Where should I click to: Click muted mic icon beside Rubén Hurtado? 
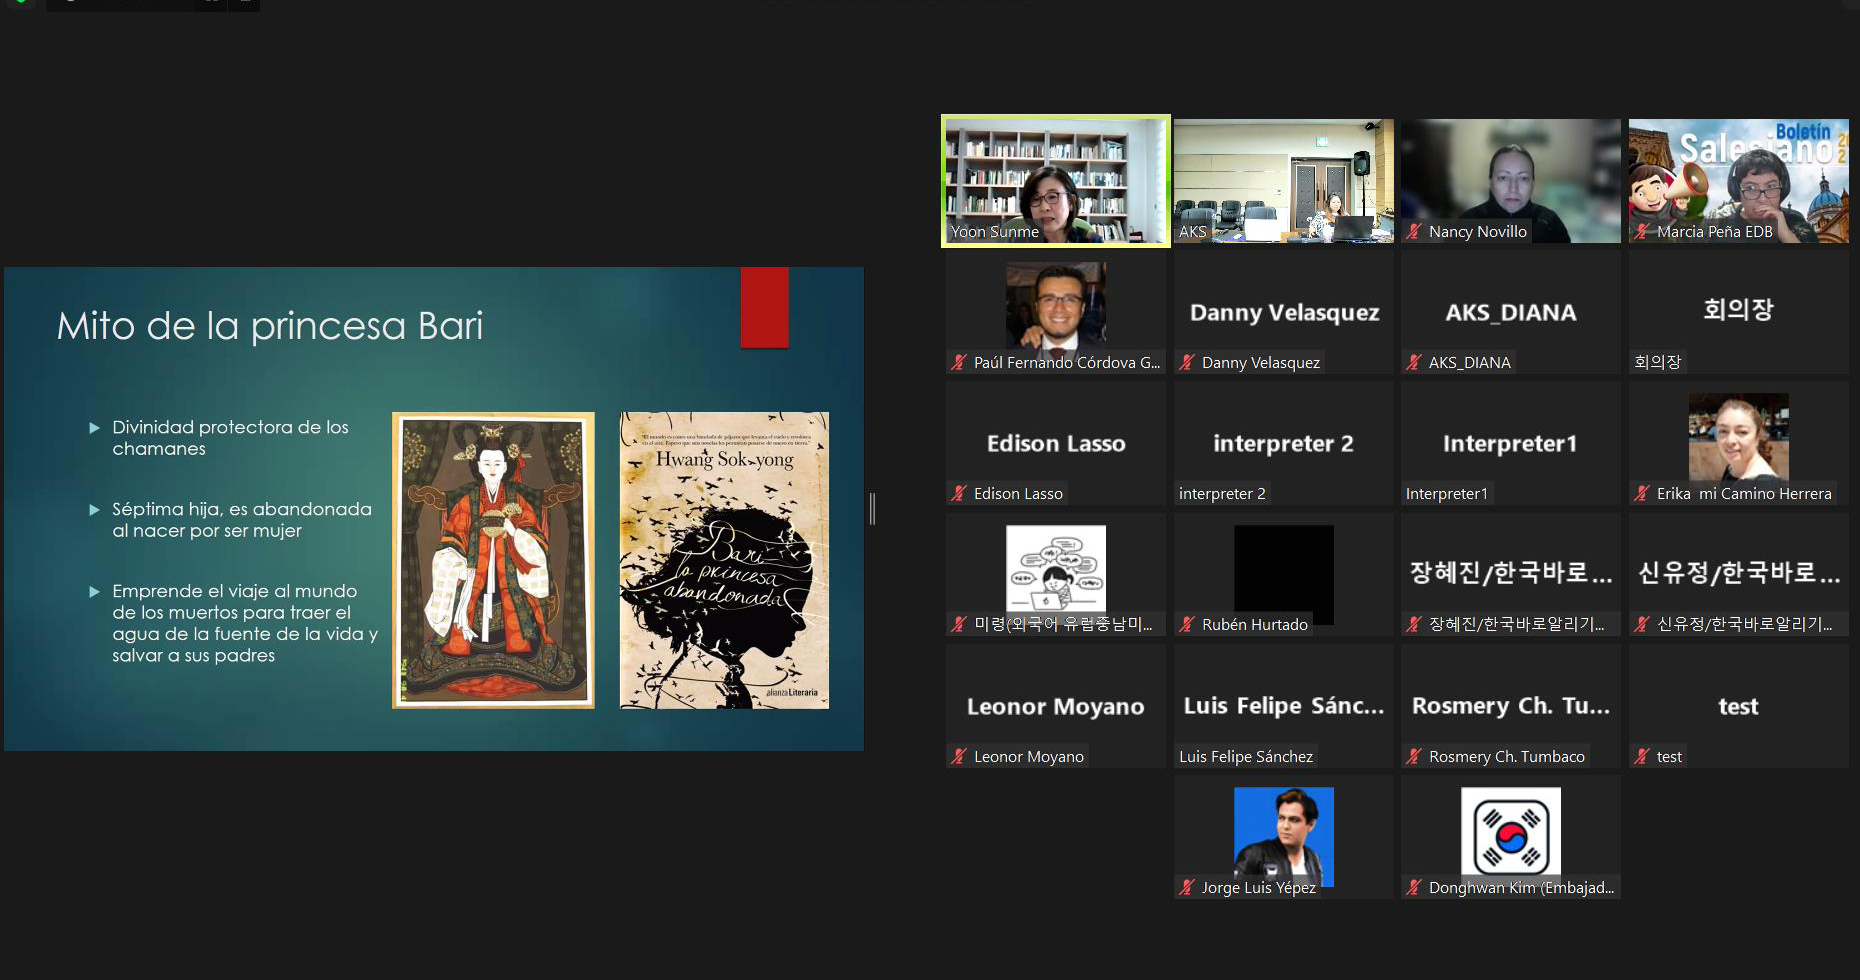[x=1187, y=625]
